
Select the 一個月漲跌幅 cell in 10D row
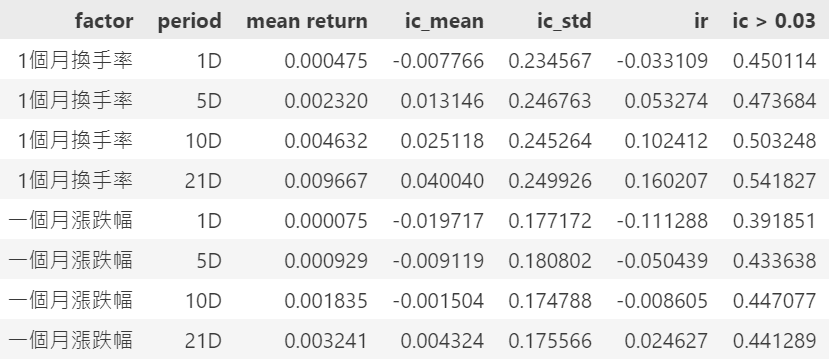[70, 300]
